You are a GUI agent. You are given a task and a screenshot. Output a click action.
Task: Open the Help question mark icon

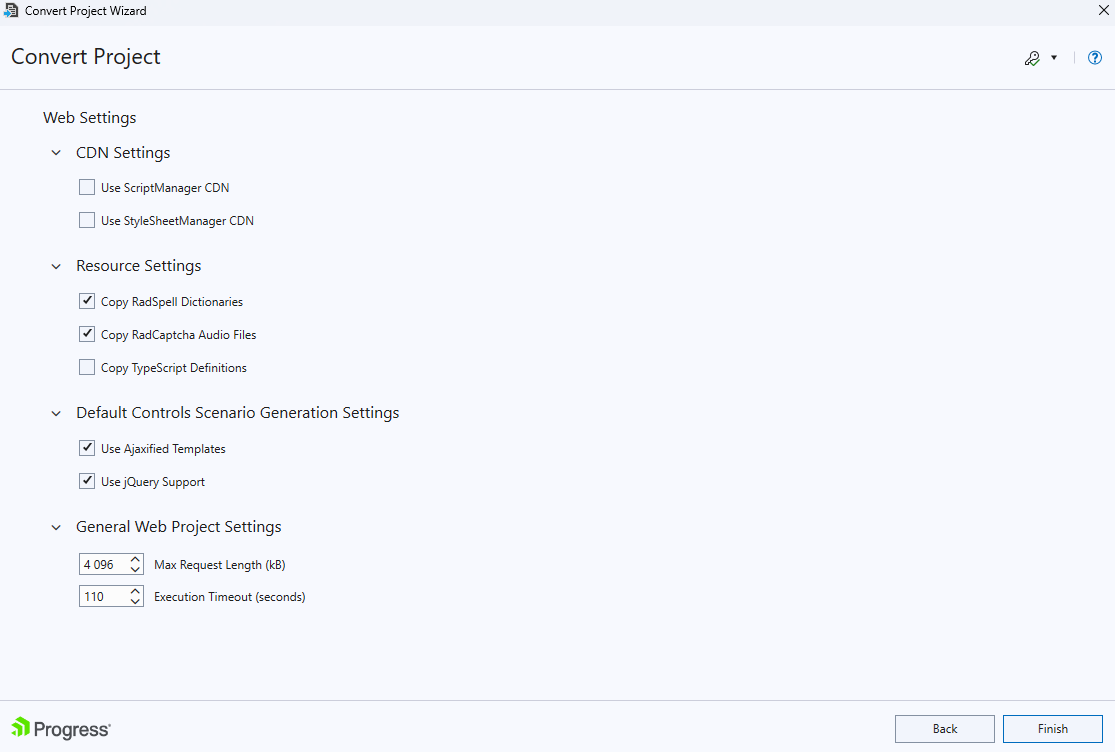(x=1094, y=57)
